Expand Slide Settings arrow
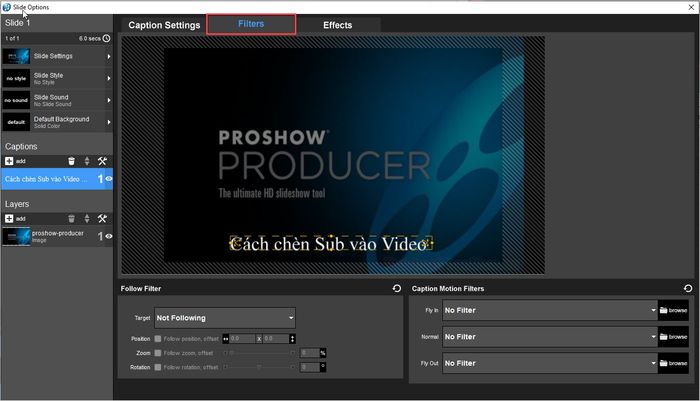700x401 pixels. (108, 56)
